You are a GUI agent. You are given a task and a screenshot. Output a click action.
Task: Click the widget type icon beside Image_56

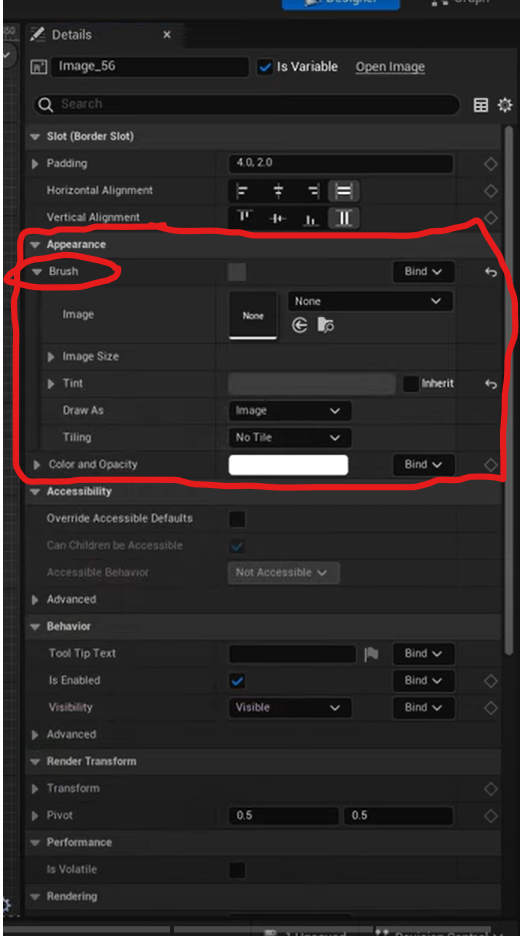click(38, 67)
